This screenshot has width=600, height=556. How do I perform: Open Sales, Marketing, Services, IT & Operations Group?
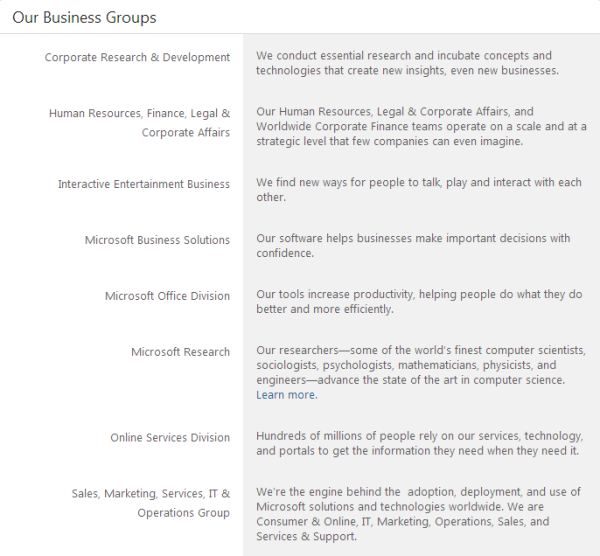(150, 503)
